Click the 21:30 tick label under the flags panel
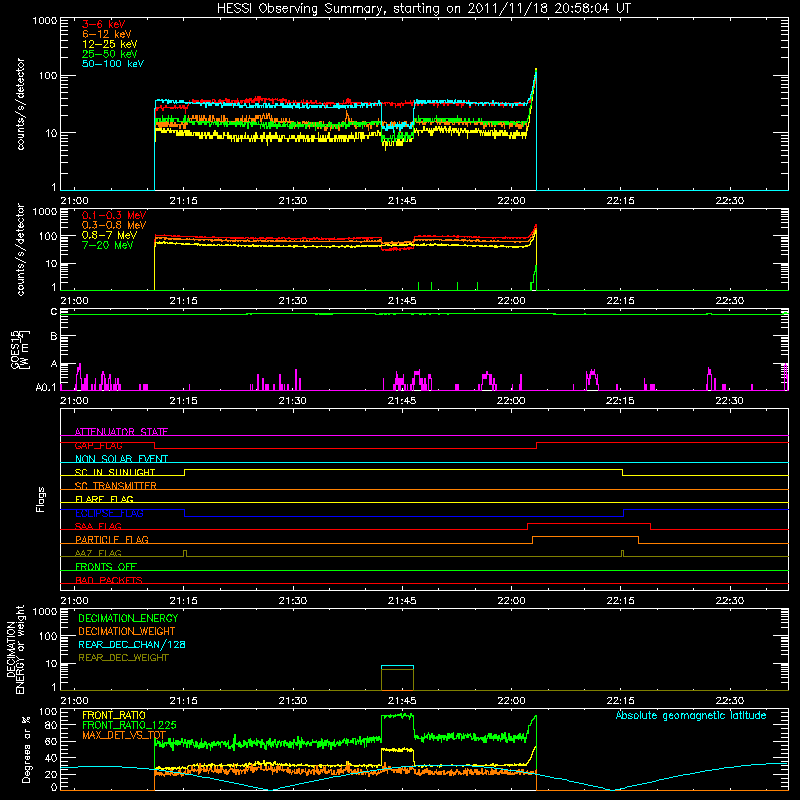The image size is (800, 800). [293, 601]
